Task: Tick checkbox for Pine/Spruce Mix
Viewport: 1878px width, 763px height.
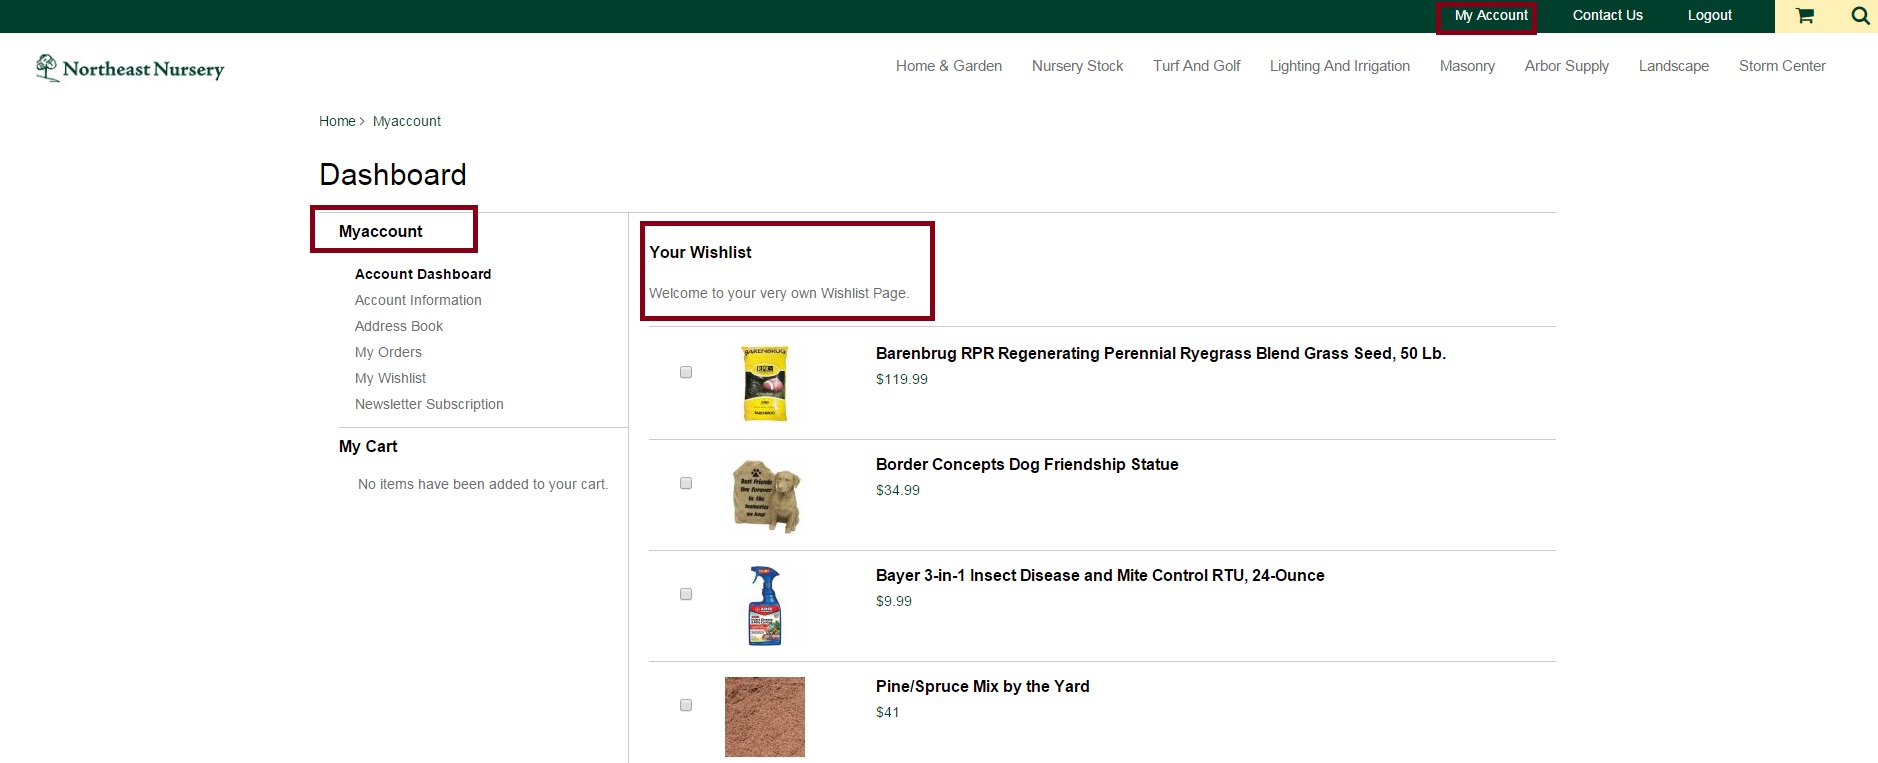Action: pos(686,705)
